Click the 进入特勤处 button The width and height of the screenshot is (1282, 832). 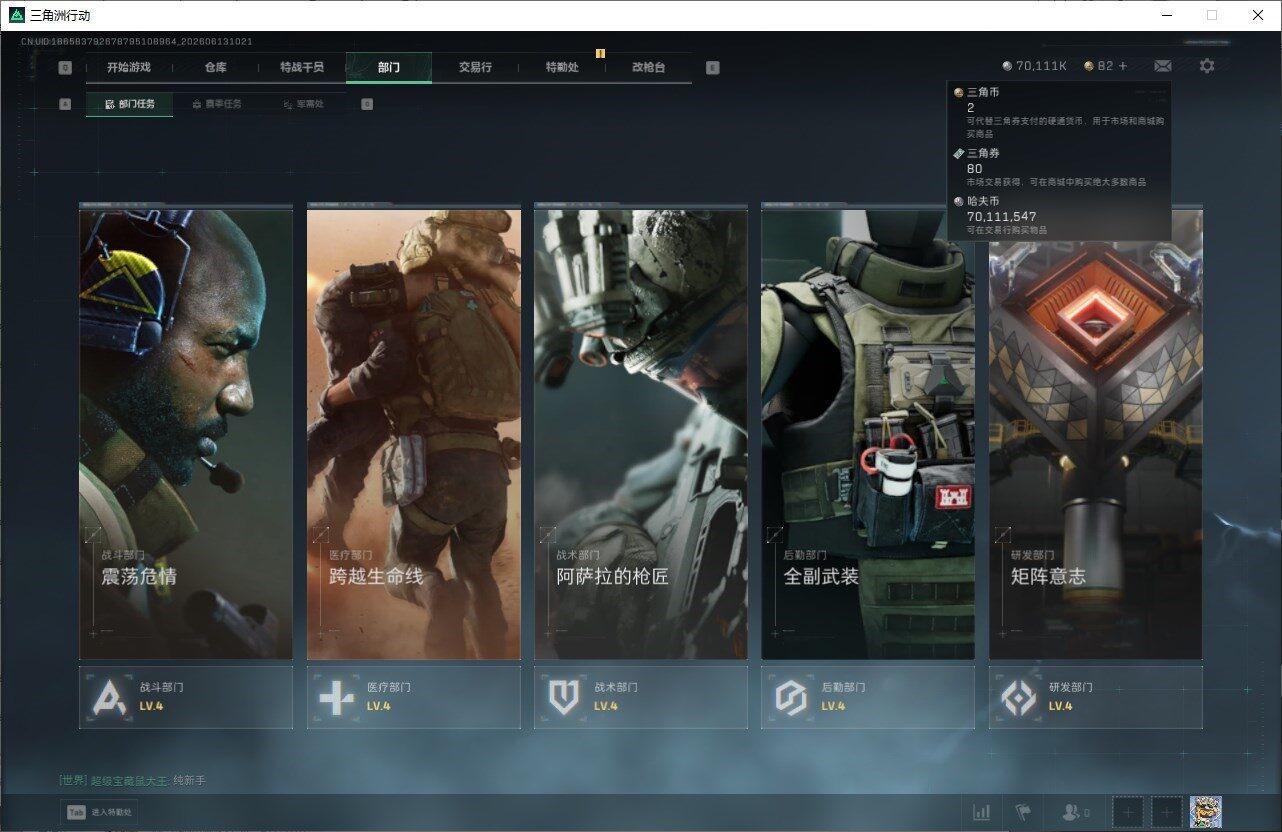tap(99, 813)
